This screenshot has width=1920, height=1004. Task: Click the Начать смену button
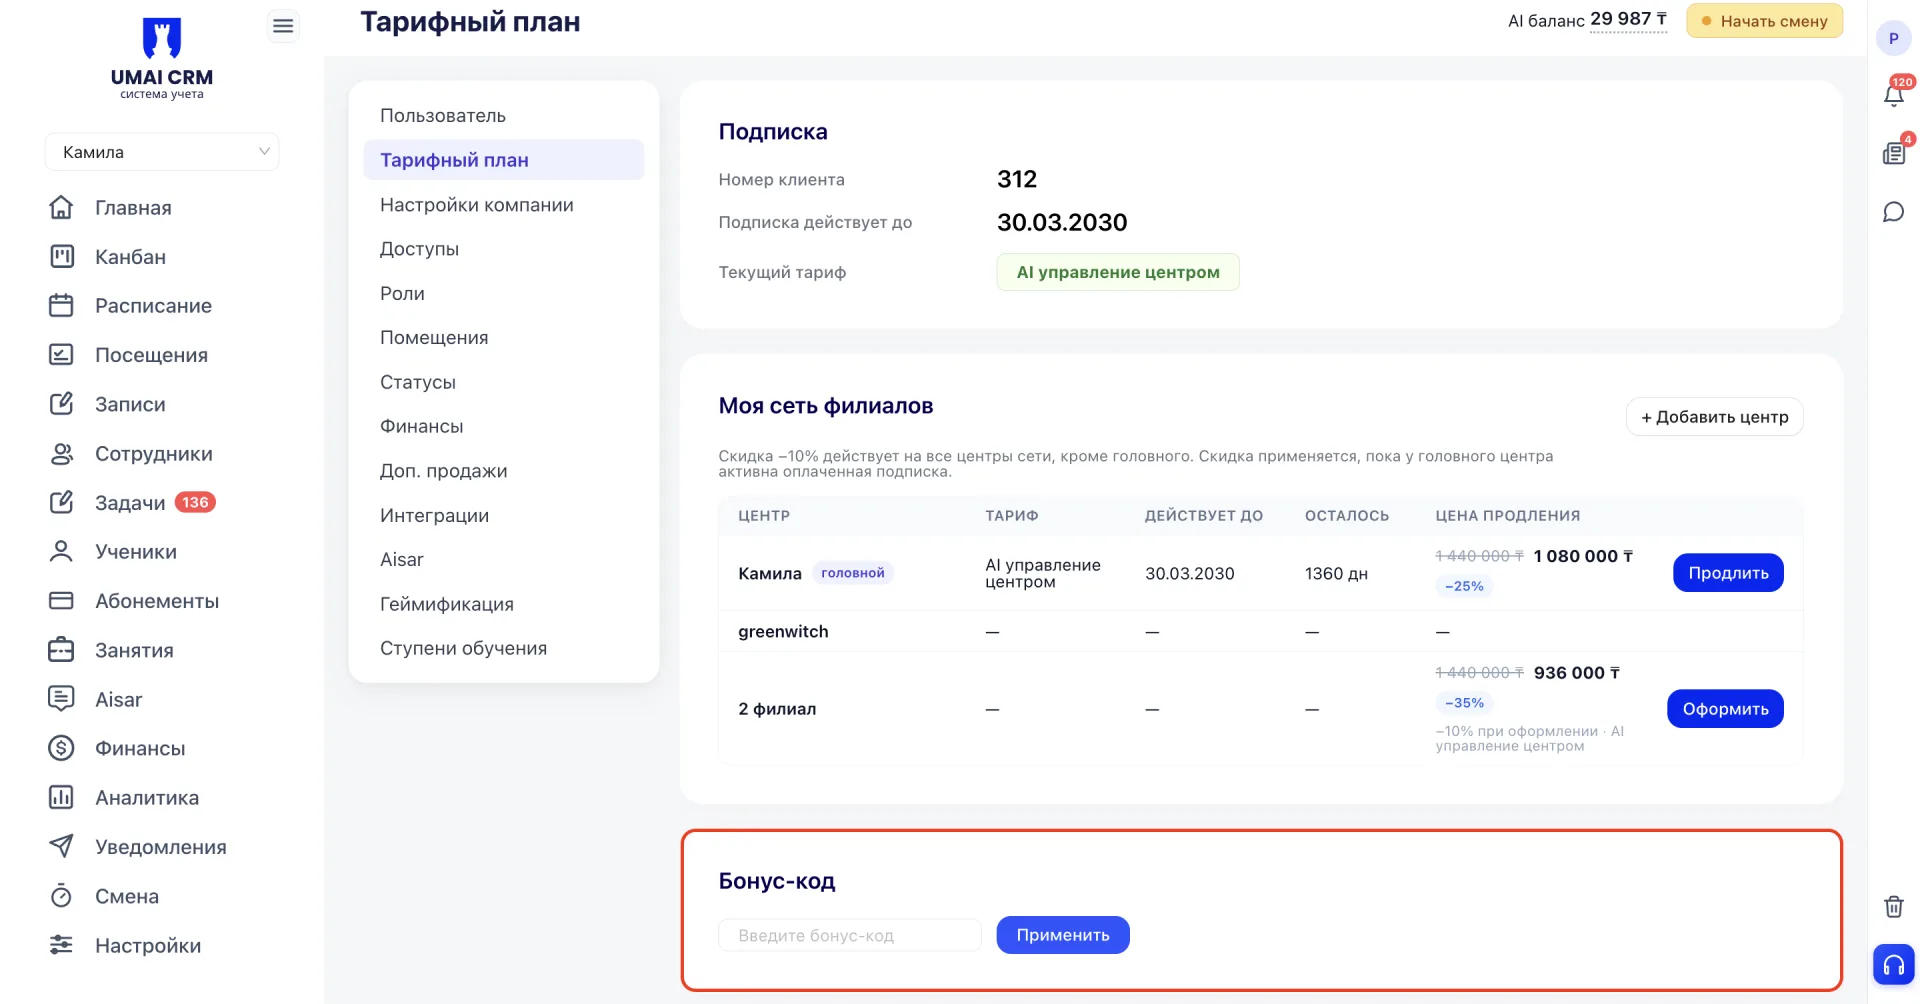pyautogui.click(x=1764, y=21)
